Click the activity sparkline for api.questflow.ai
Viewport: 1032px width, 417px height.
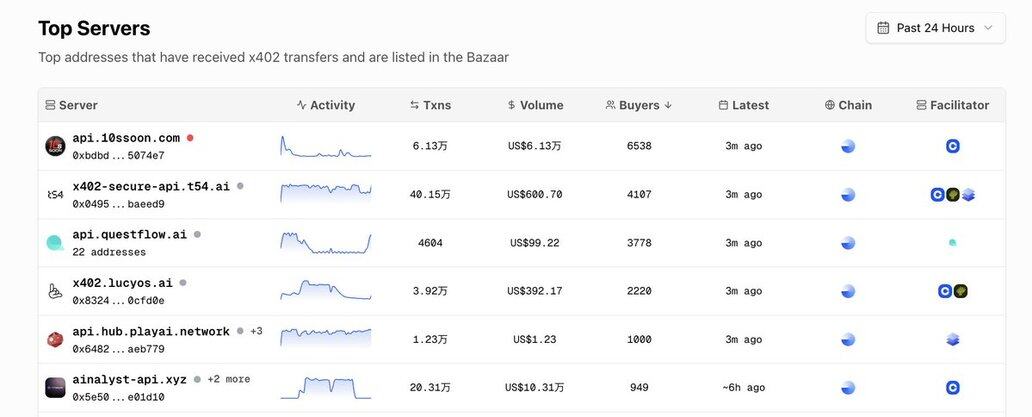point(326,243)
